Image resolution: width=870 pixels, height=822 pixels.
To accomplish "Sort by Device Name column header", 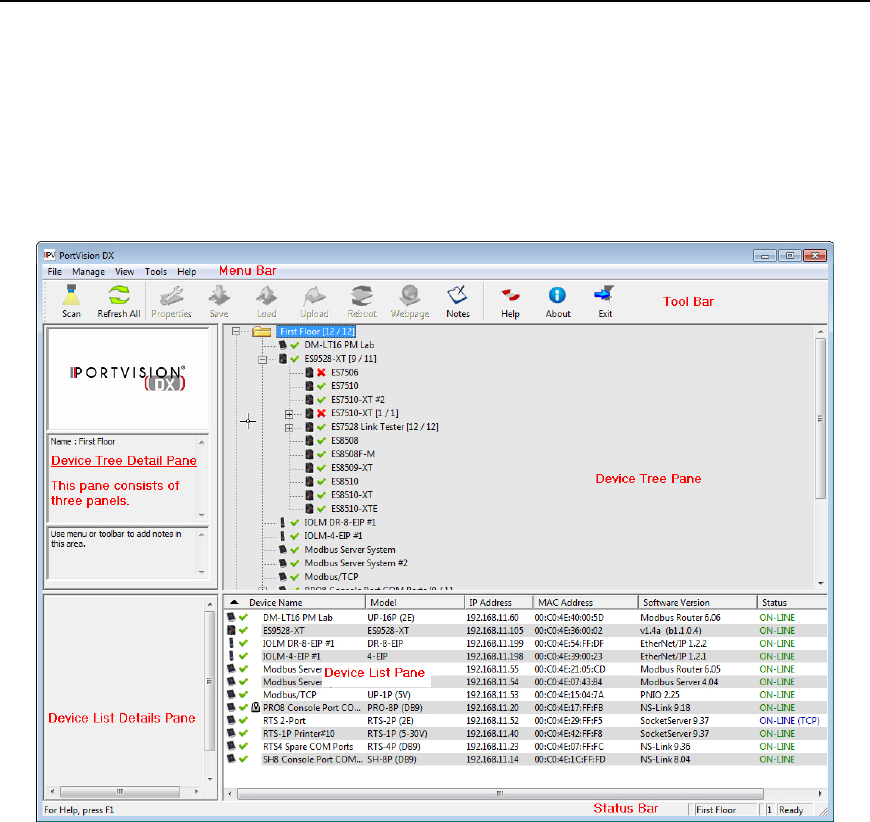I will coord(295,603).
